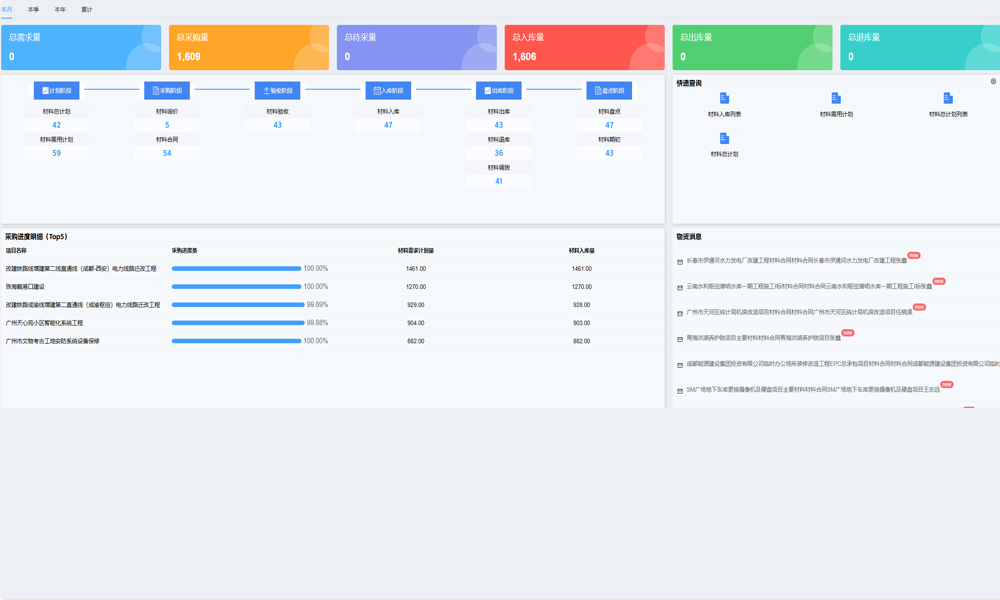1000x600 pixels.
Task: Open the 材料合同 count of 54
Action: click(x=167, y=153)
